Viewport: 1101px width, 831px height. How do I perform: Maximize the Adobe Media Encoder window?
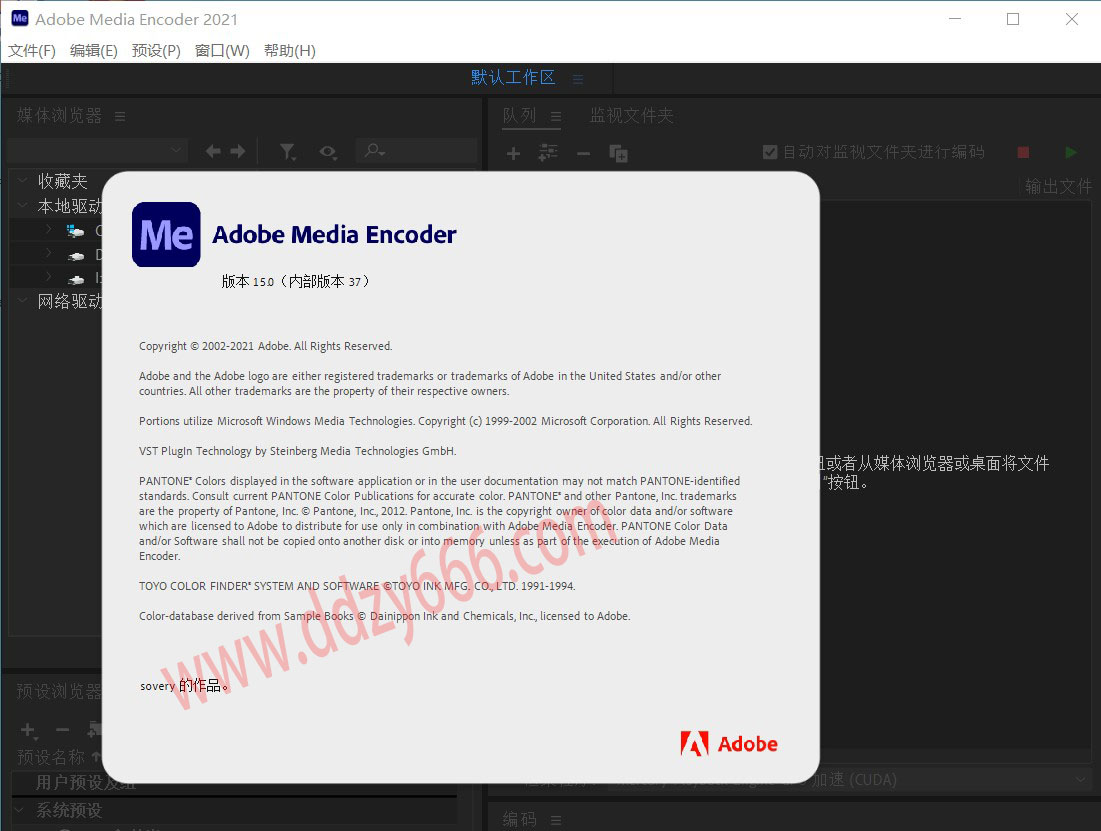point(1013,19)
